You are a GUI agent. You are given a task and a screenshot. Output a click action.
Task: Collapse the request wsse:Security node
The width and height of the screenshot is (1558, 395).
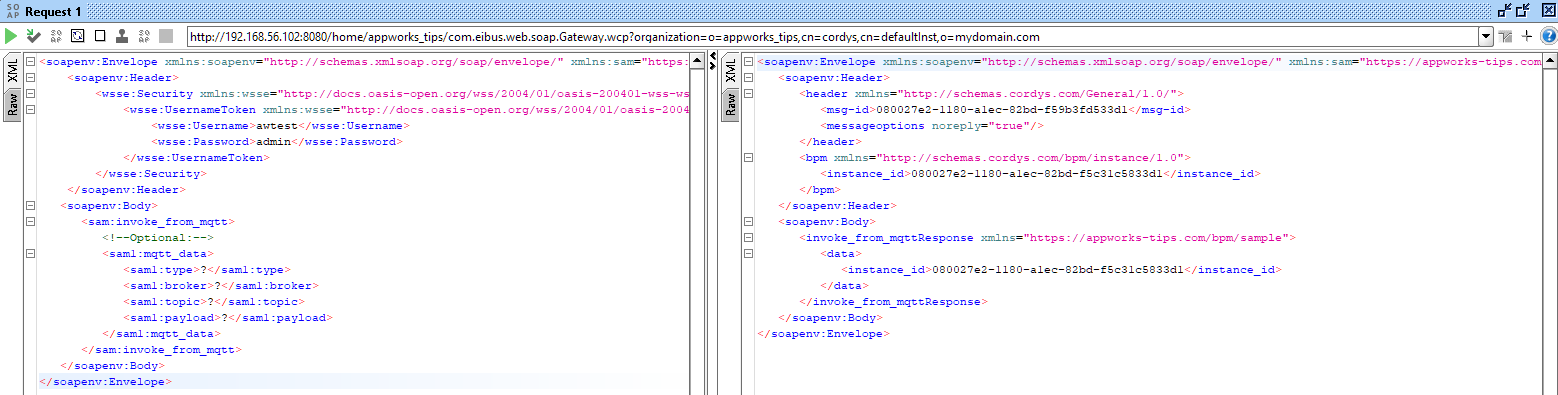pos(30,94)
